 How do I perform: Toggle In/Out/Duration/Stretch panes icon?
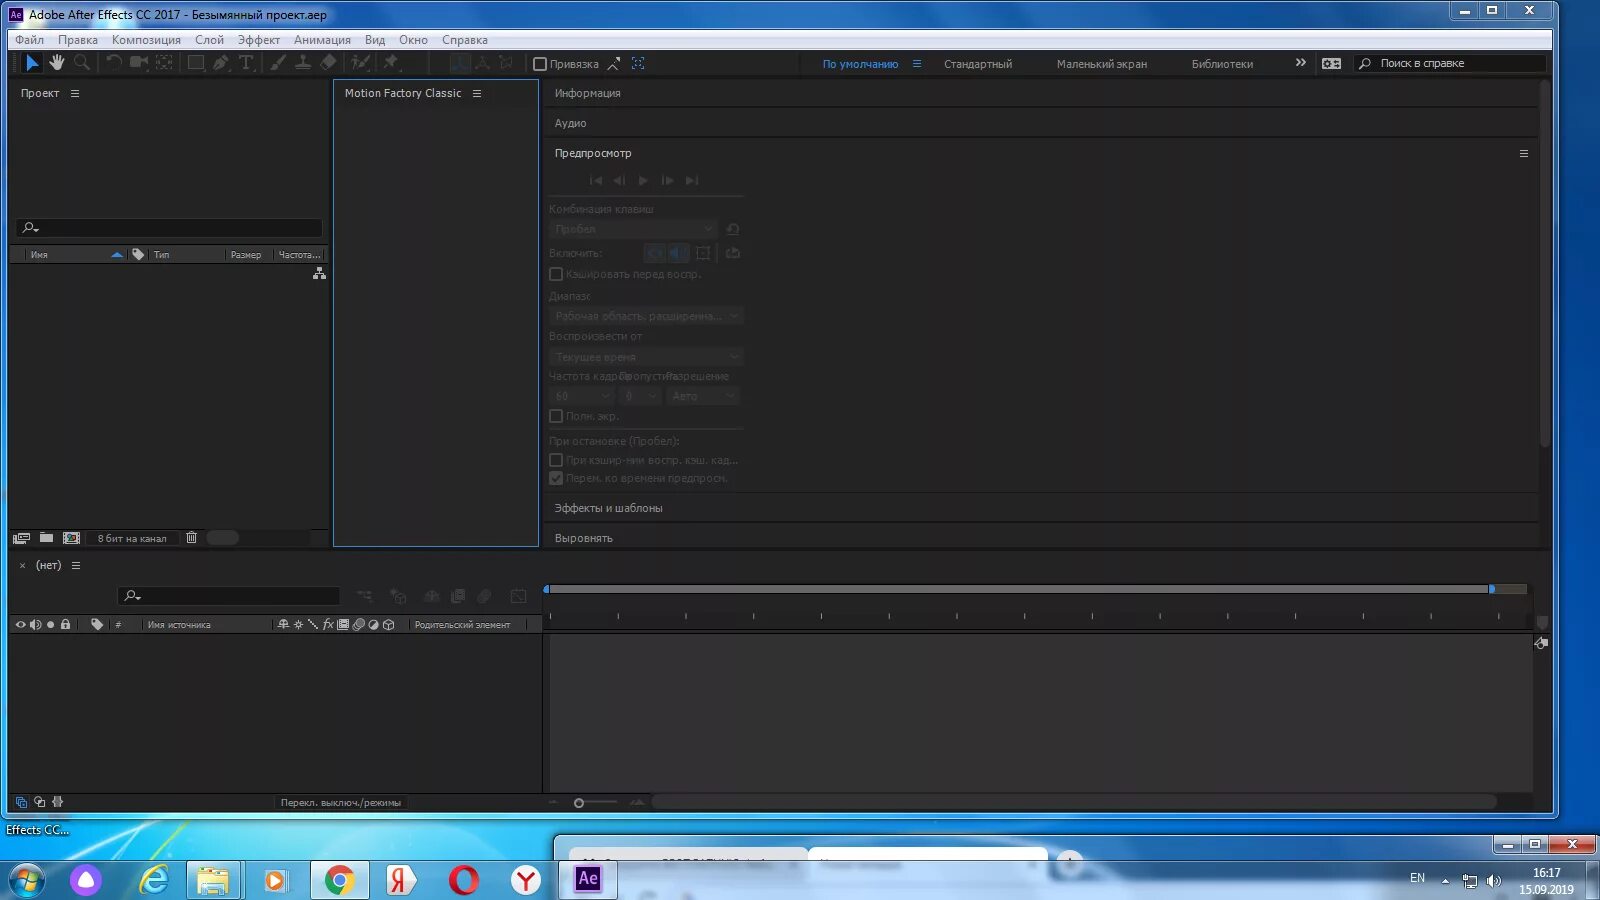[x=58, y=802]
